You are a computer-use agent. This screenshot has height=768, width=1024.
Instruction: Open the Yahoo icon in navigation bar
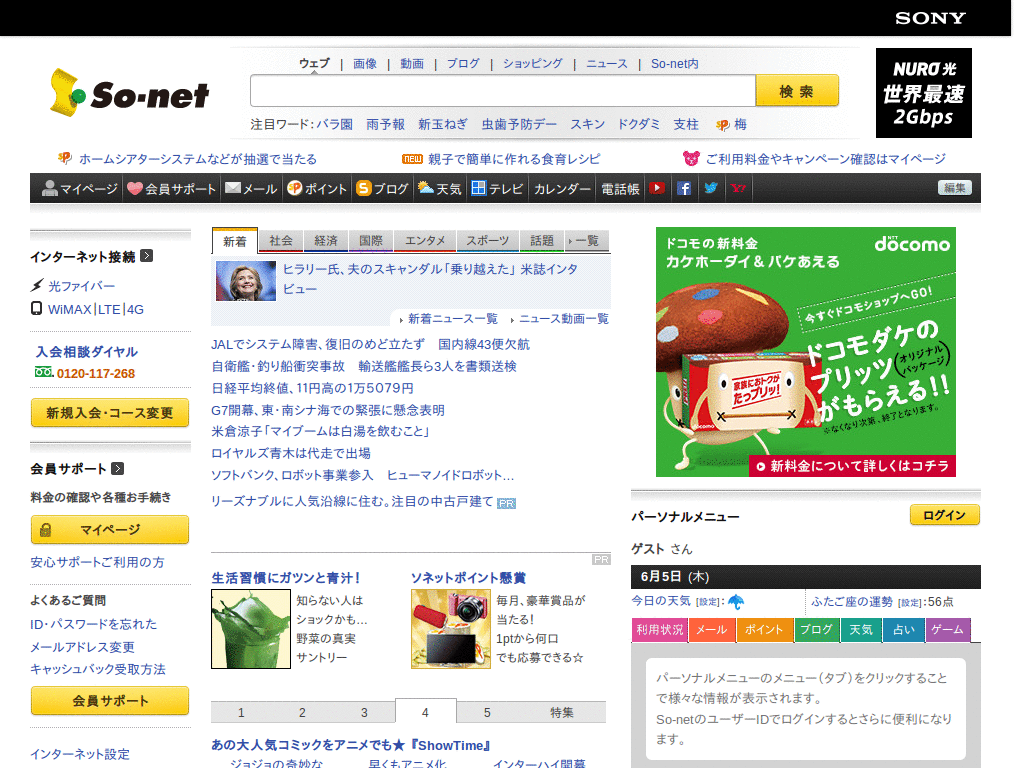point(738,188)
